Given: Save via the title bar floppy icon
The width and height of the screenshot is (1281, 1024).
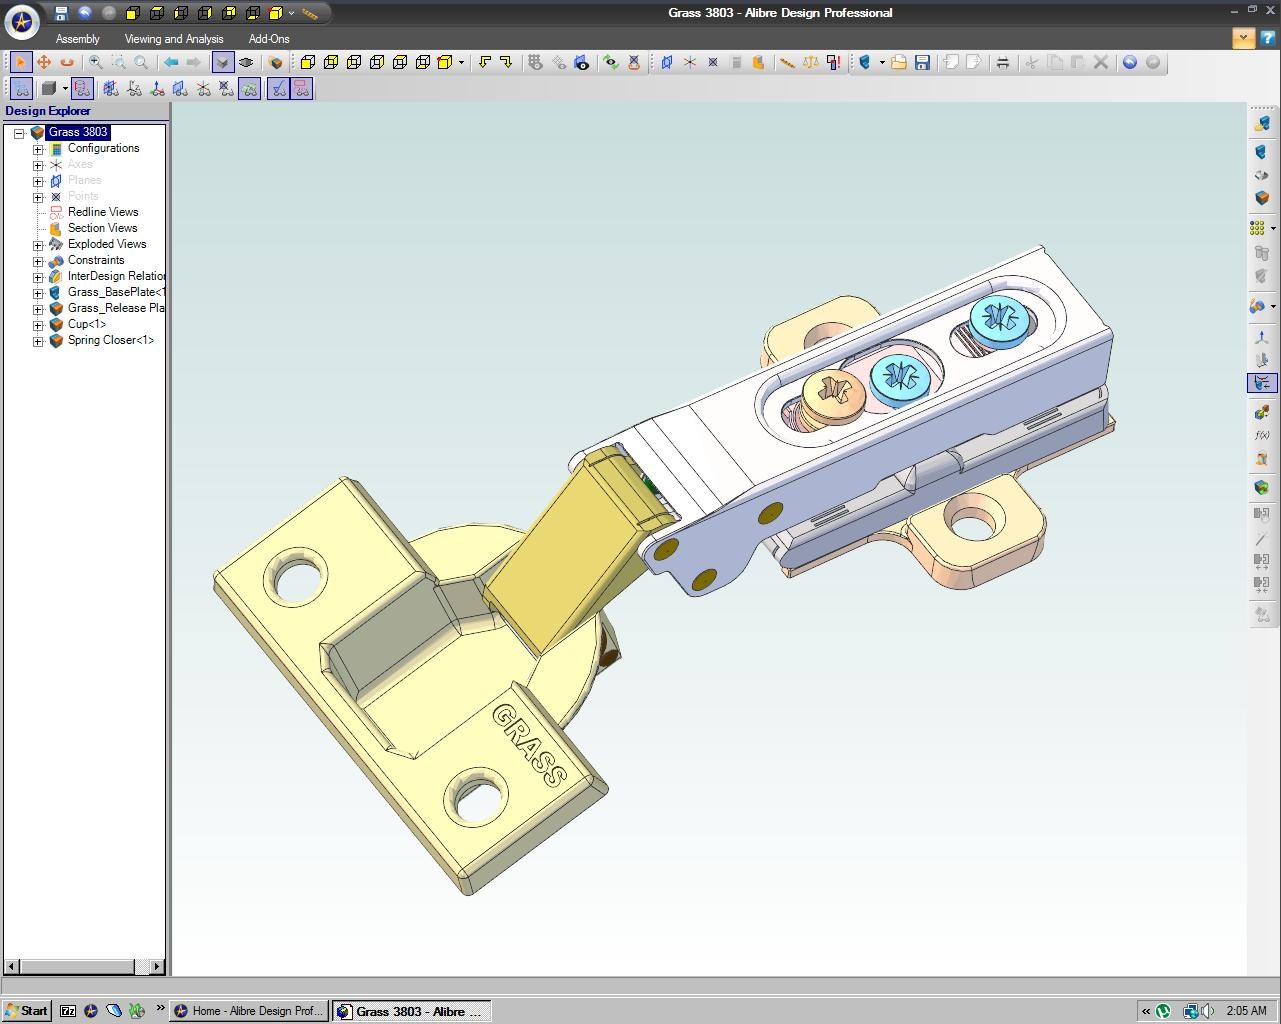Looking at the screenshot, I should tap(61, 13).
